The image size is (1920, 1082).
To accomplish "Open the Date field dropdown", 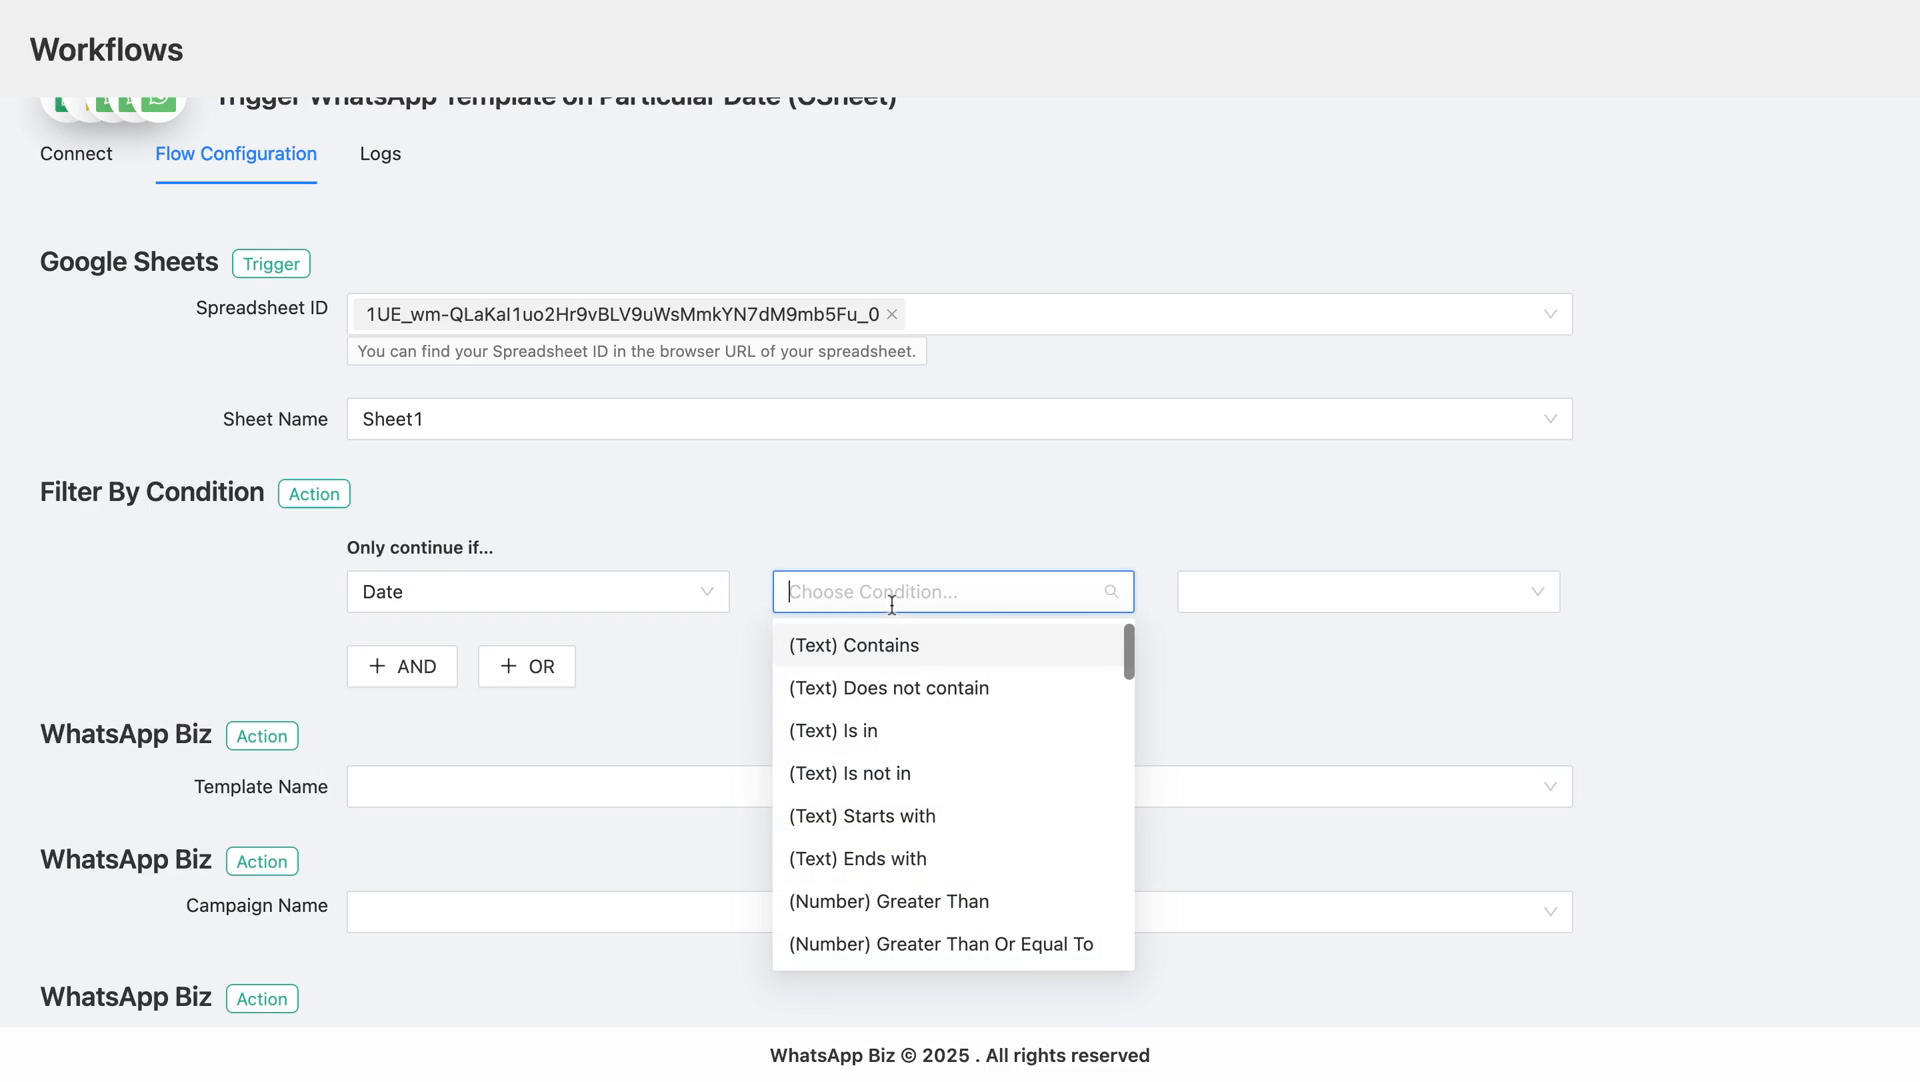I will [707, 591].
